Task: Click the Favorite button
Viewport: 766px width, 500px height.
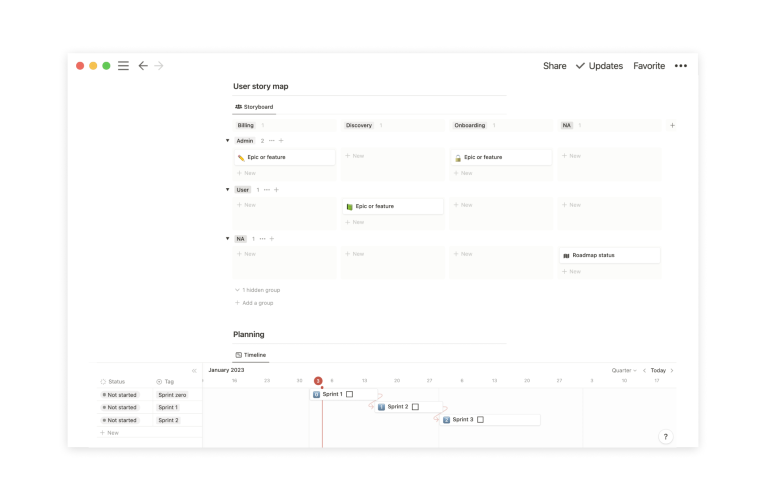Action: [x=649, y=65]
